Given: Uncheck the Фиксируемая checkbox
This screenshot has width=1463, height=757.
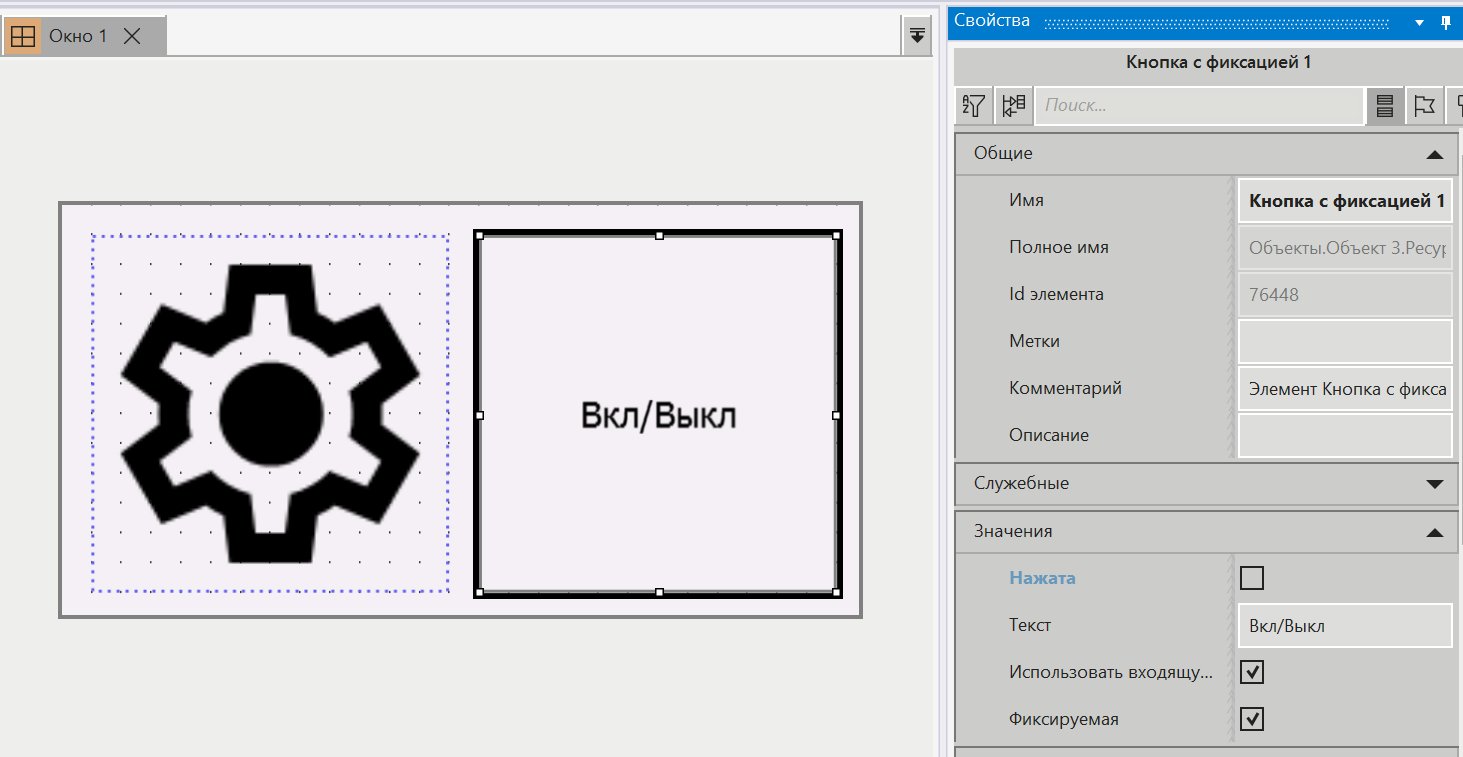Looking at the screenshot, I should (x=1251, y=719).
